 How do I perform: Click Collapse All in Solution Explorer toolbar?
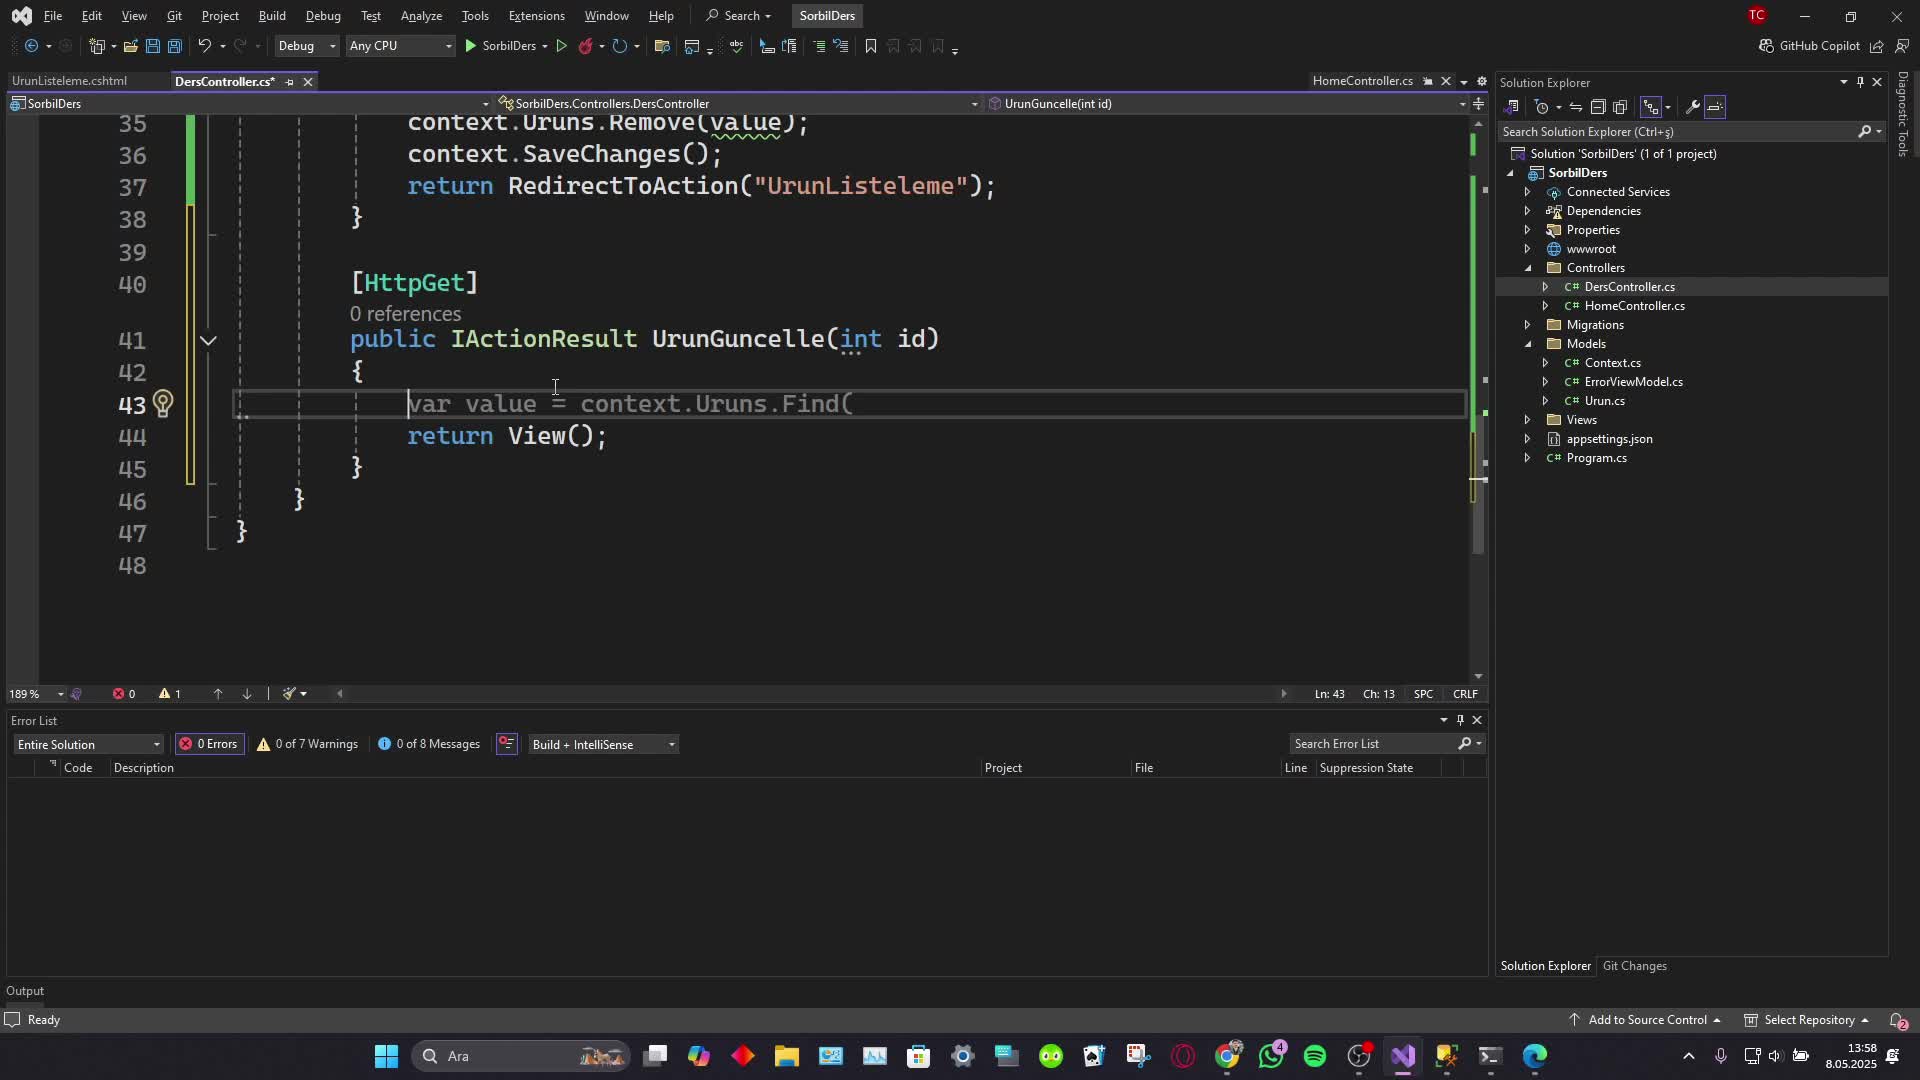[x=1598, y=107]
